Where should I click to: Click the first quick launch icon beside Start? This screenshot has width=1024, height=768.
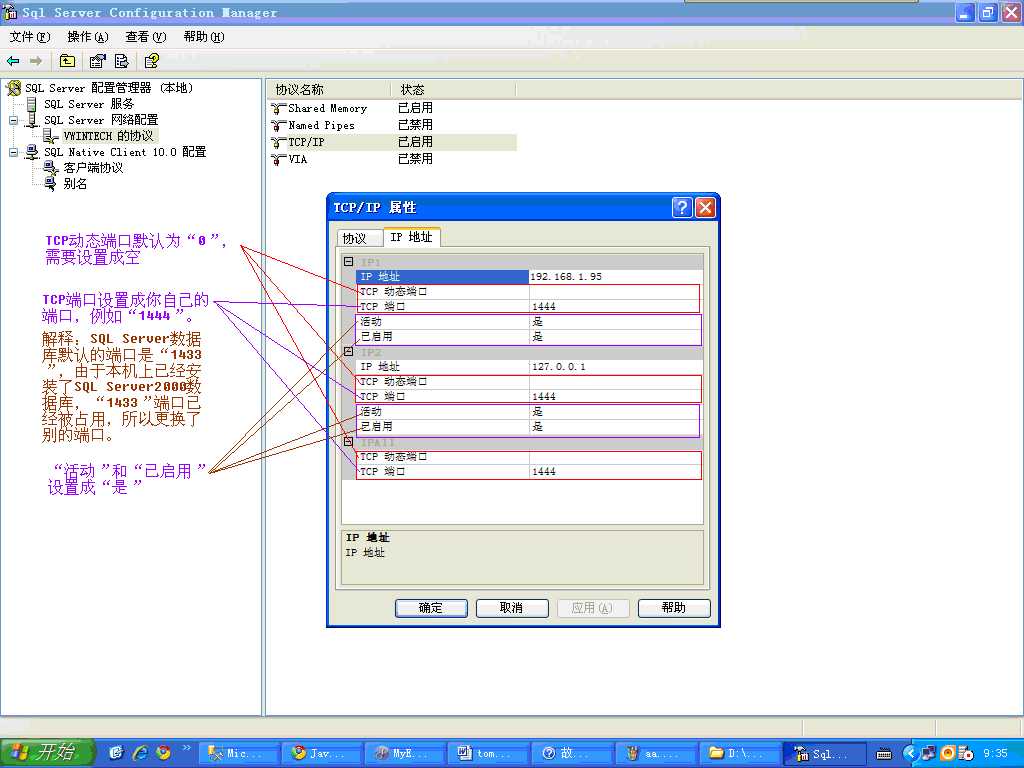point(116,753)
